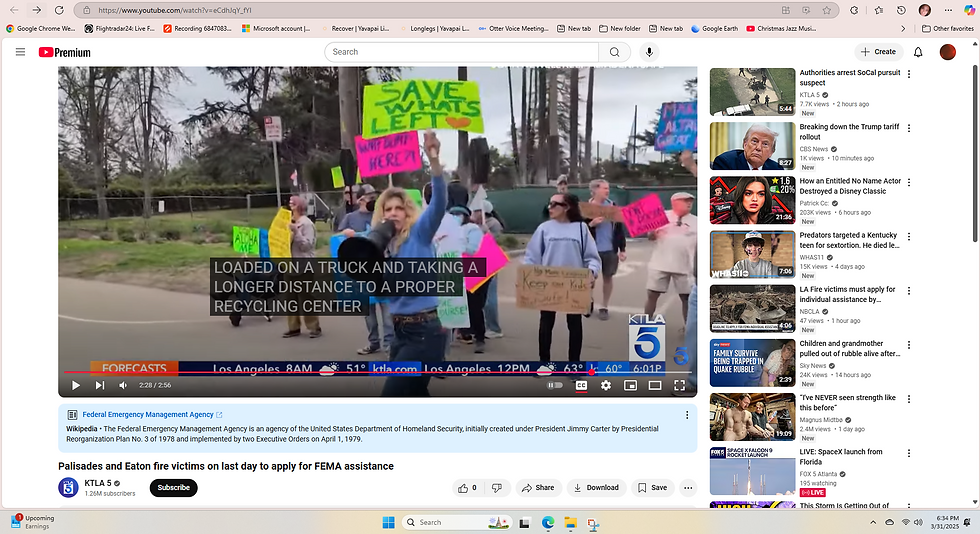Image resolution: width=980 pixels, height=534 pixels.
Task: Open YouTube hamburger guide menu
Action: [20, 52]
